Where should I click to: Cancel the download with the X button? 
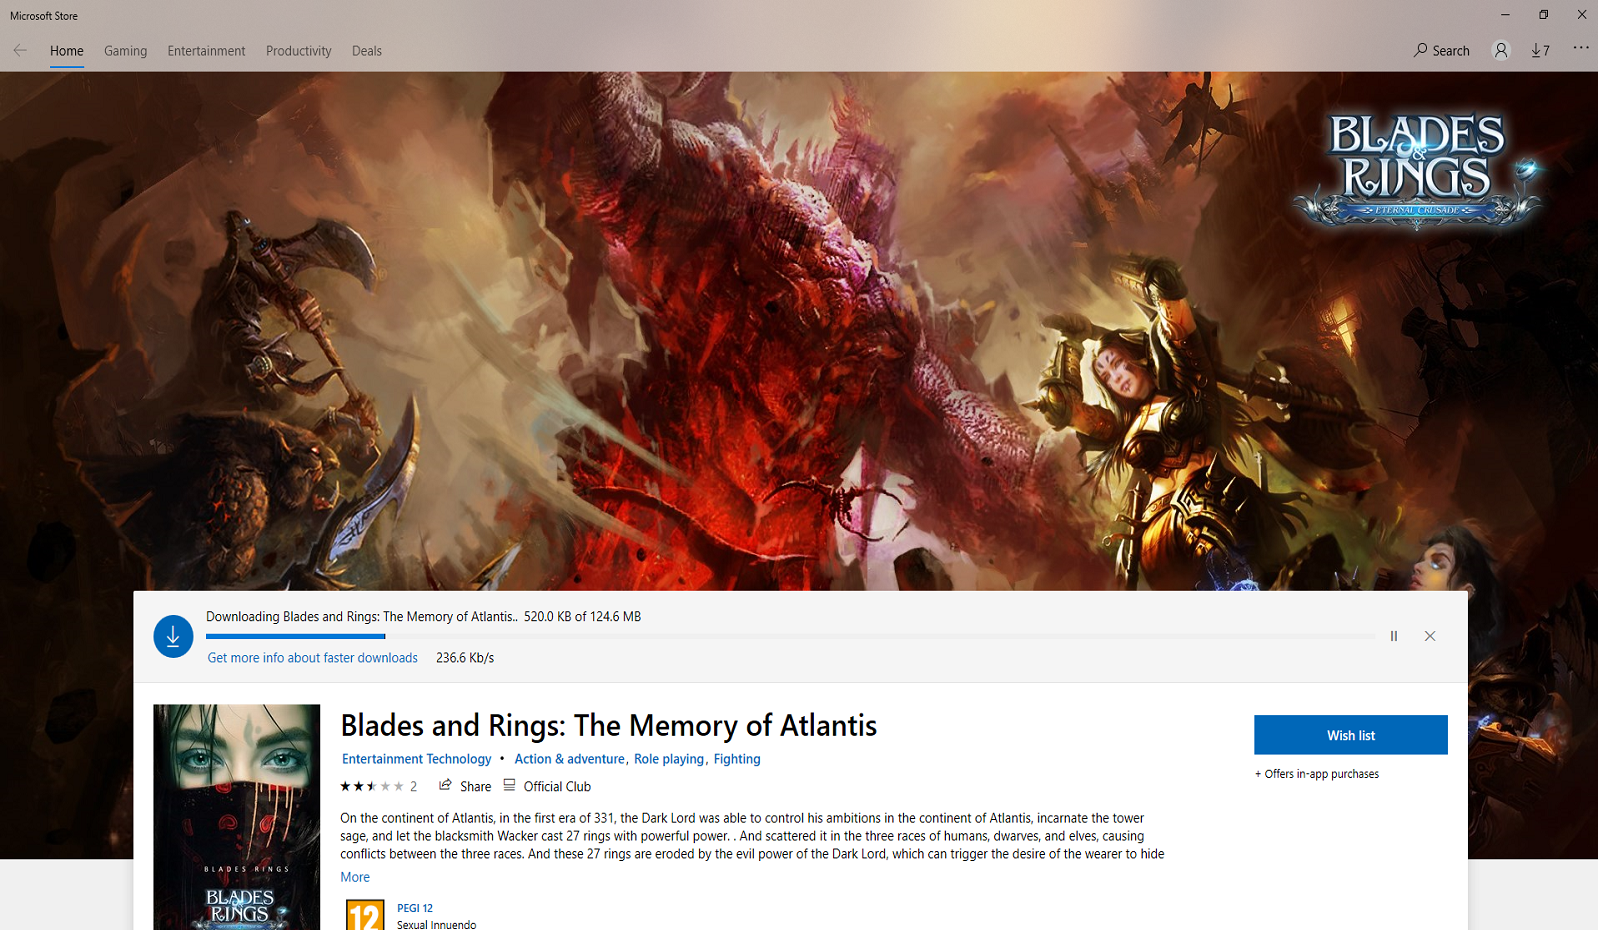[x=1430, y=636]
